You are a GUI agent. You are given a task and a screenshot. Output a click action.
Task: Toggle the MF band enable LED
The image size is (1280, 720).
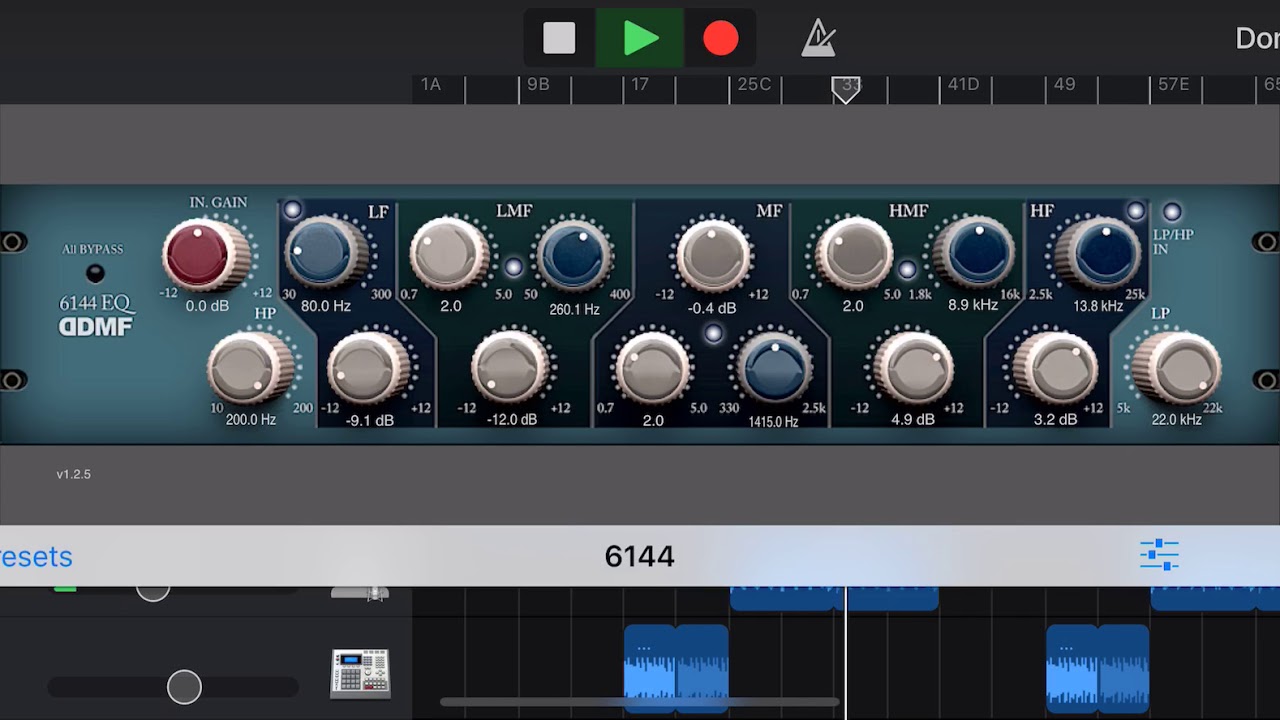click(x=713, y=334)
